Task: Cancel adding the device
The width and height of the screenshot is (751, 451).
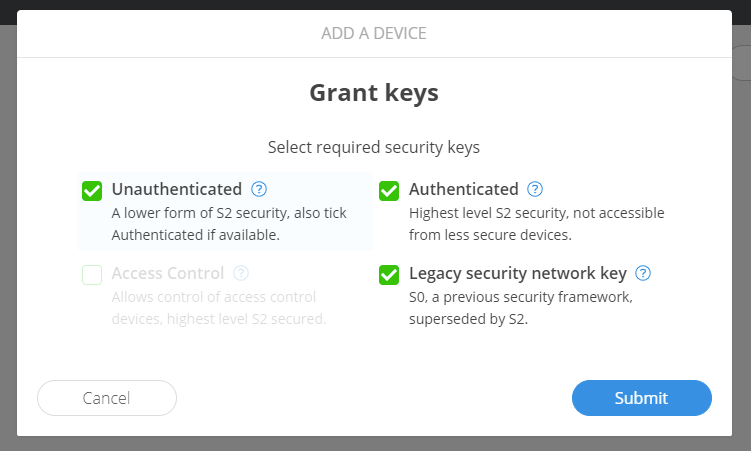Action: 107,398
